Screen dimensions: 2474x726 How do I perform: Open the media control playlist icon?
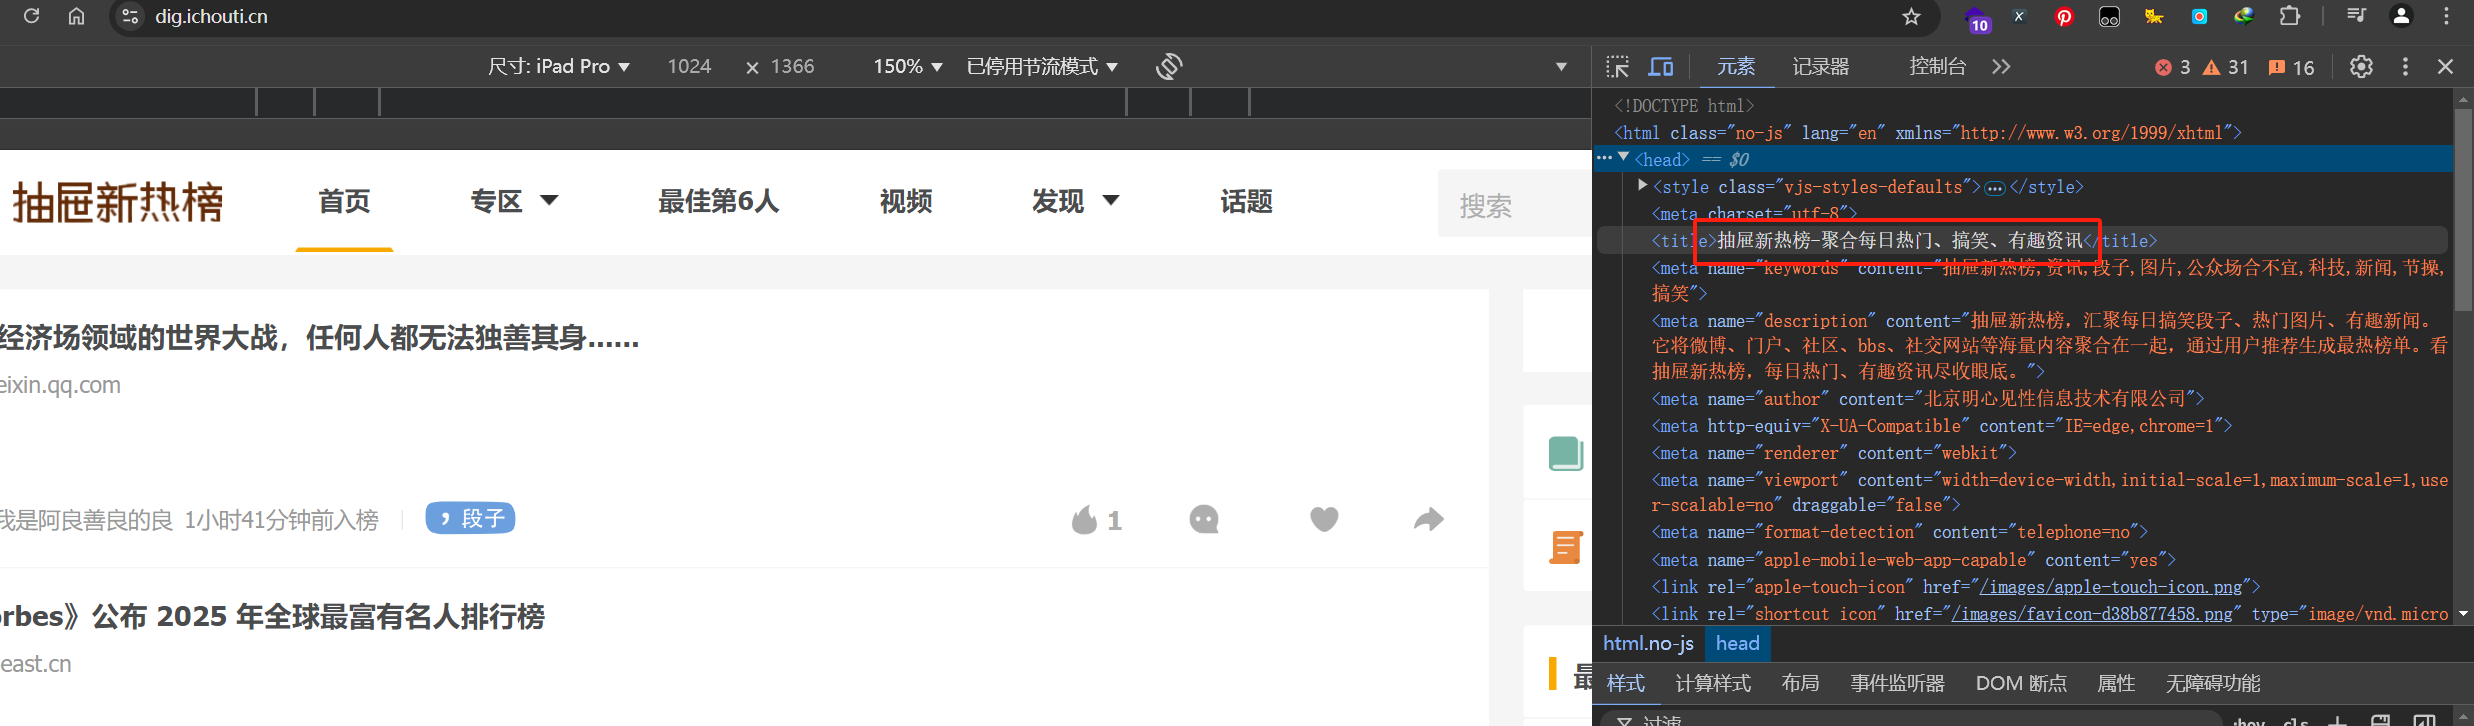[x=2356, y=16]
